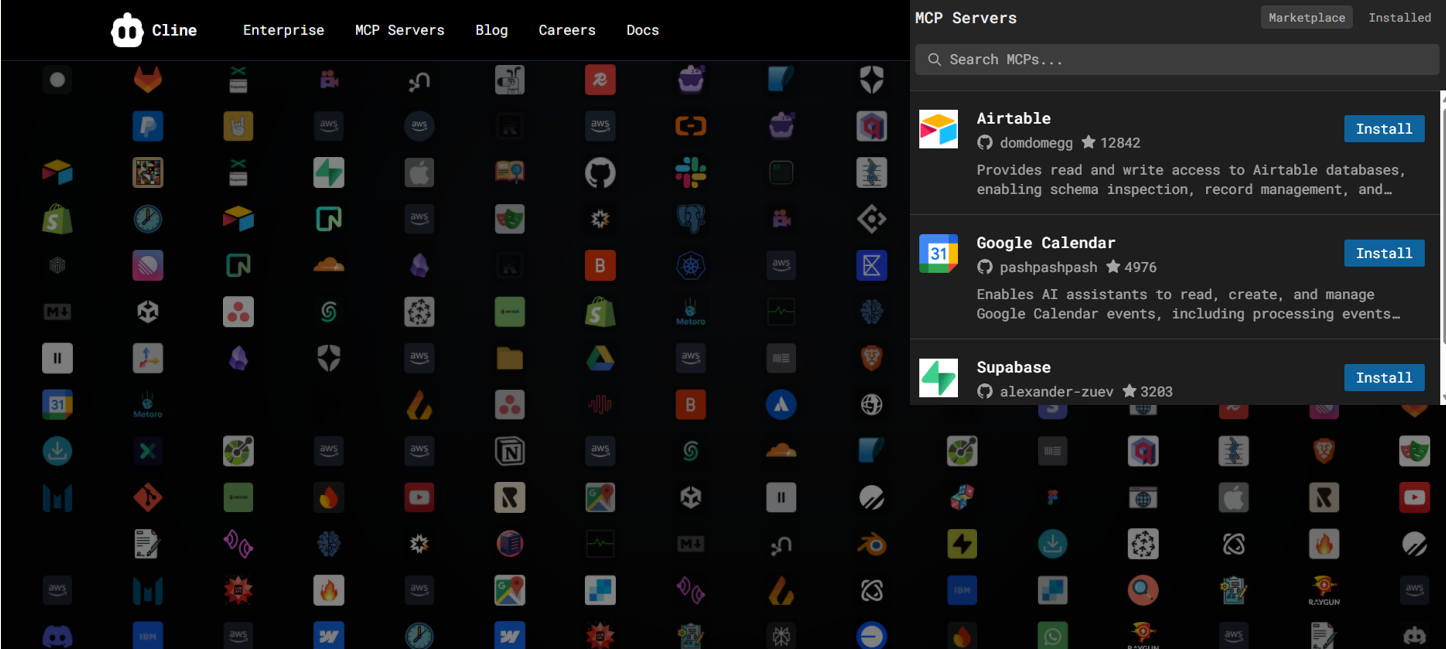Focus the Search MCPs field
Viewport: 1446px width, 649px height.
point(1177,59)
